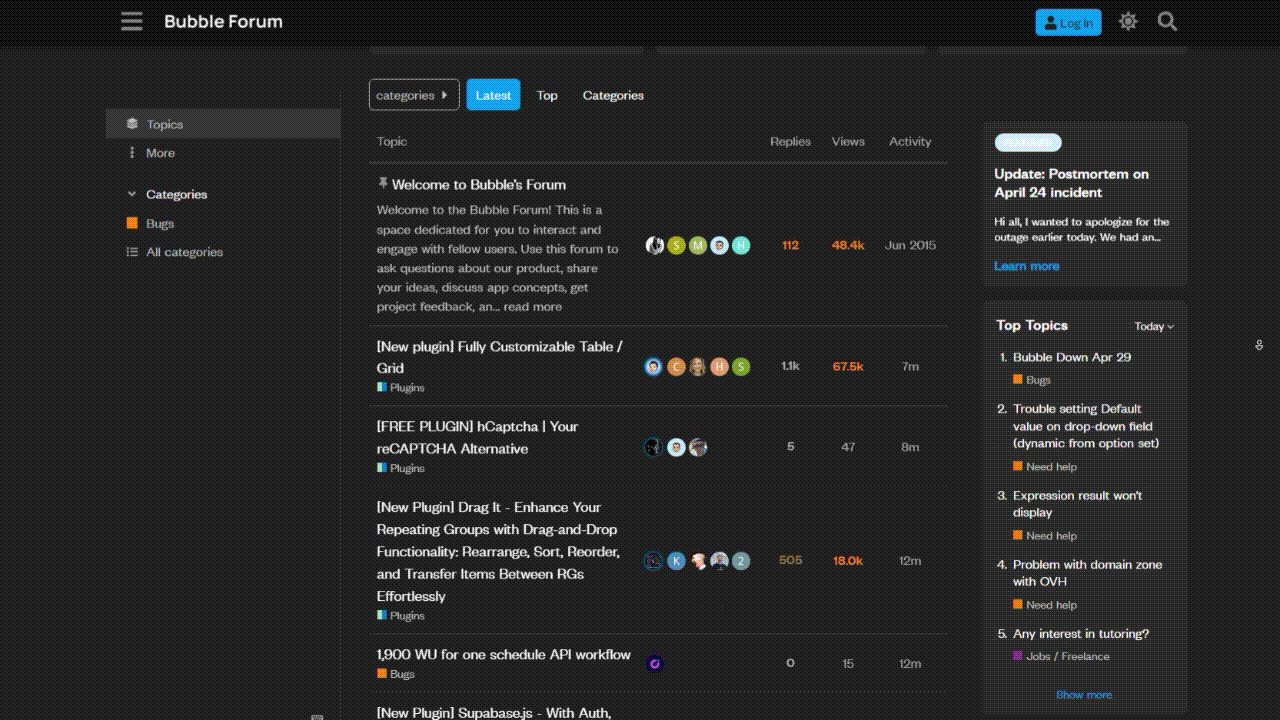The height and width of the screenshot is (720, 1280).
Task: Click the 2 avatar in Drag It row
Action: click(741, 561)
